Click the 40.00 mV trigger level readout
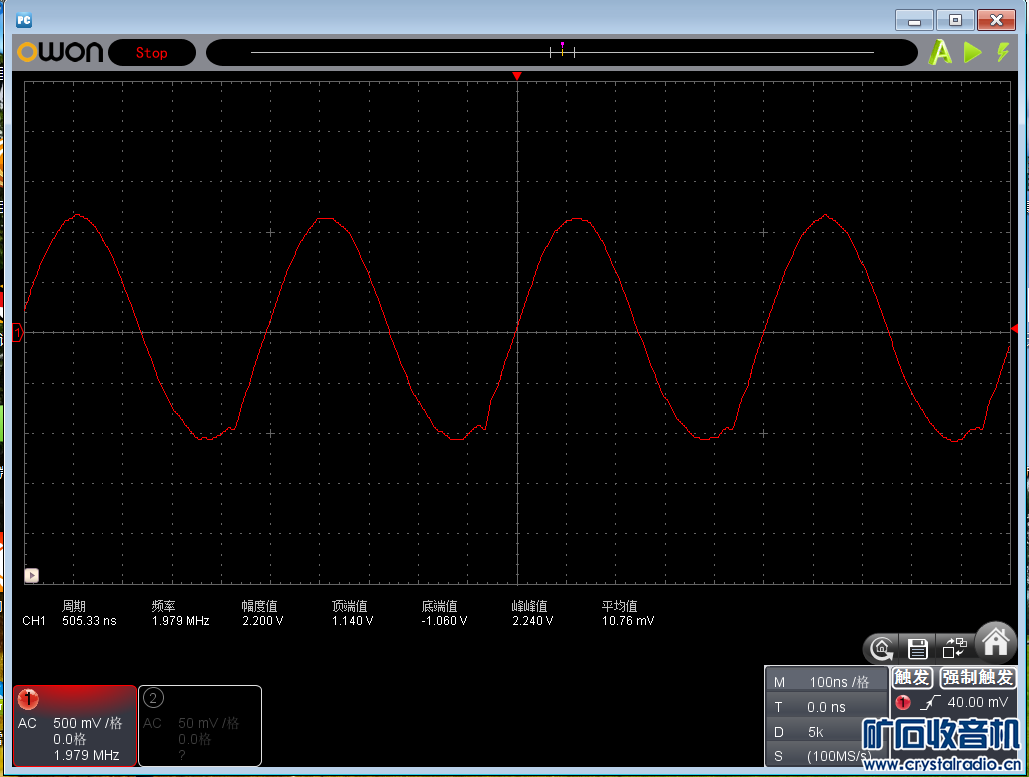 coord(977,703)
